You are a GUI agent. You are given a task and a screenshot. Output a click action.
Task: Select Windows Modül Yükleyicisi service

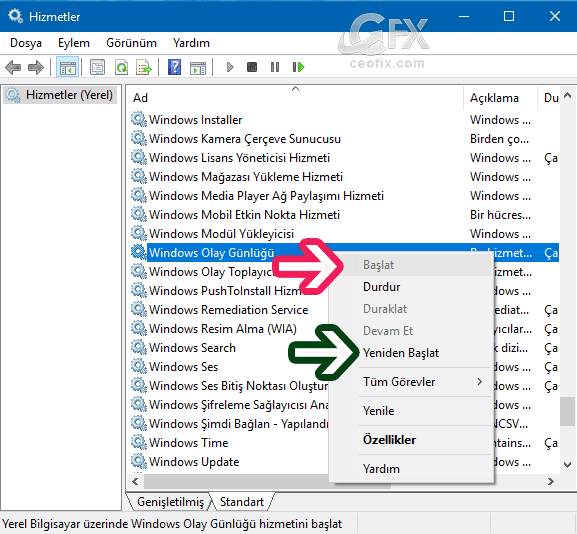pyautogui.click(x=221, y=234)
